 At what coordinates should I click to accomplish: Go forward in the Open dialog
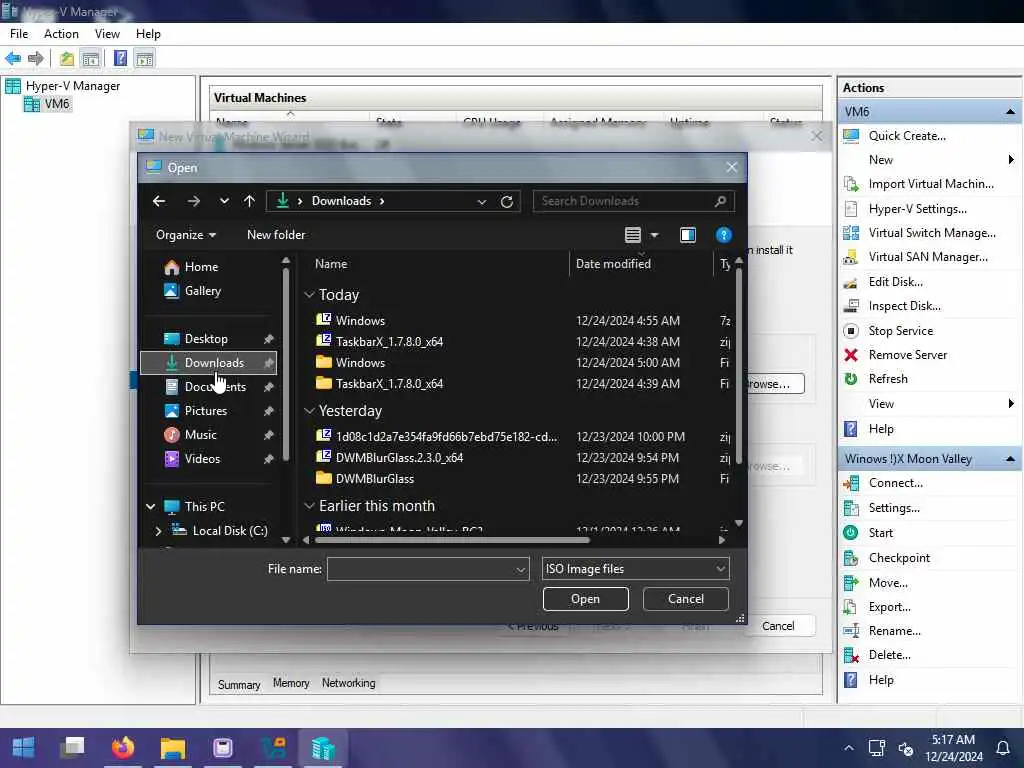tap(193, 201)
